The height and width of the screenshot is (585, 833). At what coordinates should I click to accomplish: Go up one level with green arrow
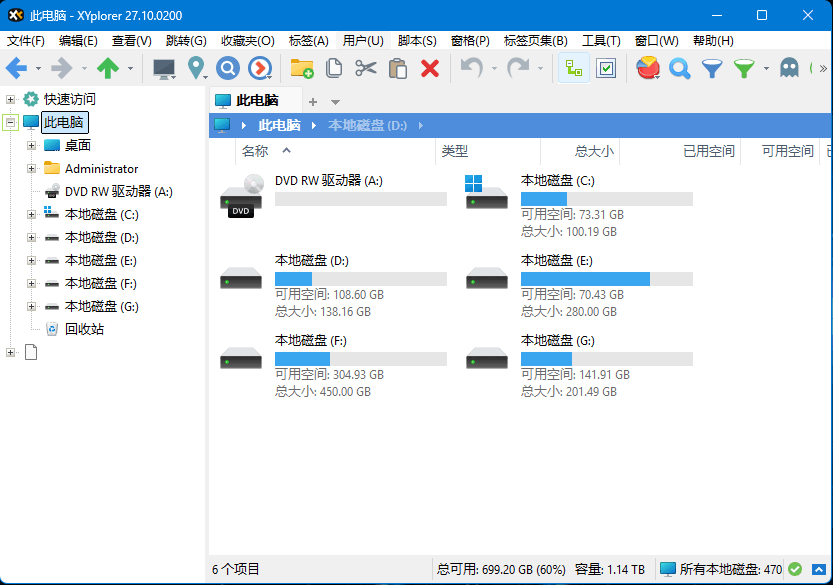coord(107,68)
